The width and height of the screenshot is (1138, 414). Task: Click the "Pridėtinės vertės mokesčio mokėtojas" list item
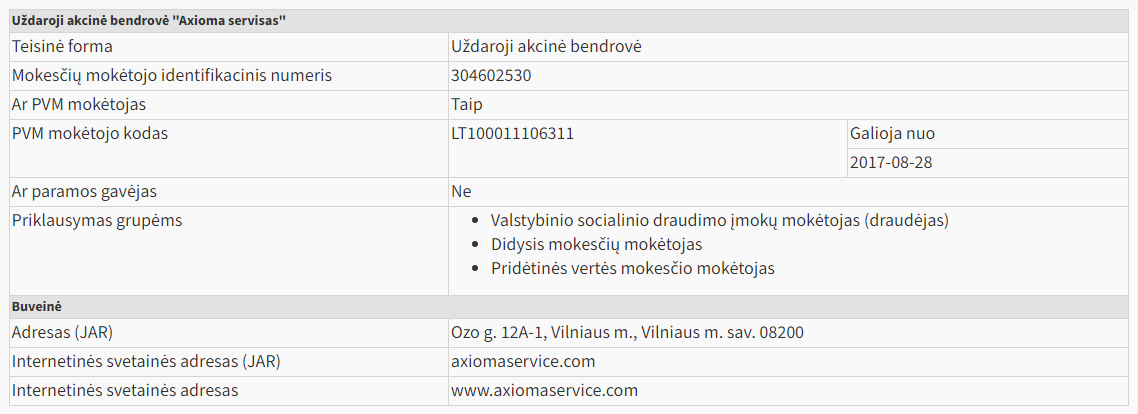(633, 268)
